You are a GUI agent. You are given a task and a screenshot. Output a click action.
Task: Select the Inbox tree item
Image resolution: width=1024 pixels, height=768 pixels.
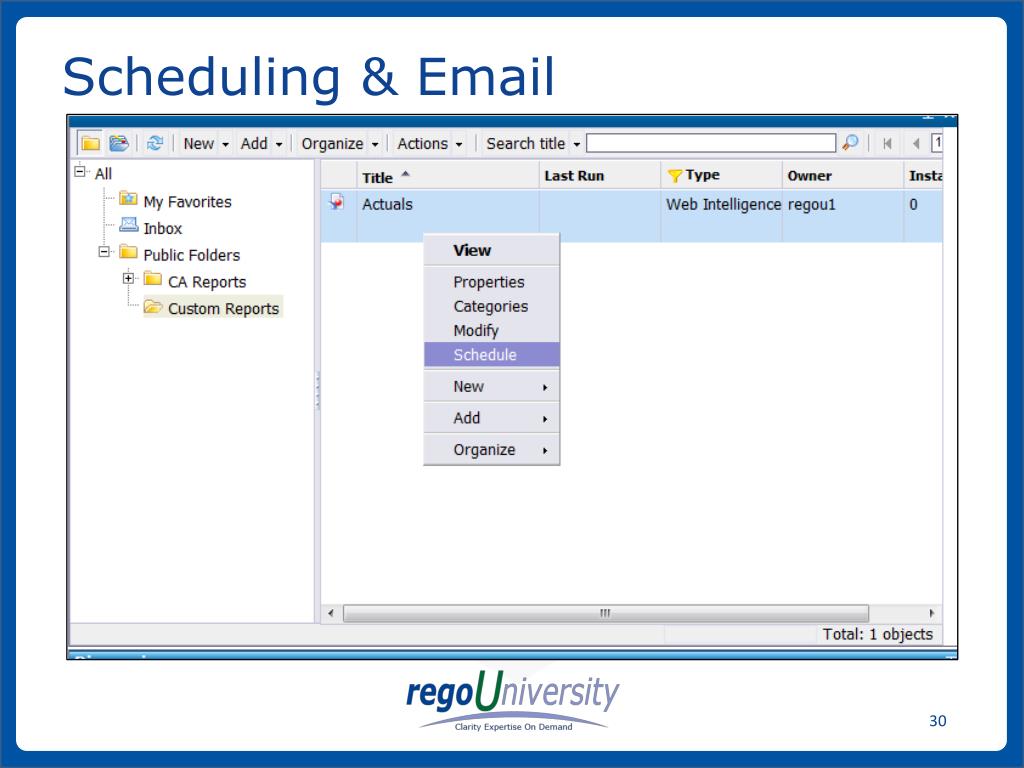tap(163, 229)
